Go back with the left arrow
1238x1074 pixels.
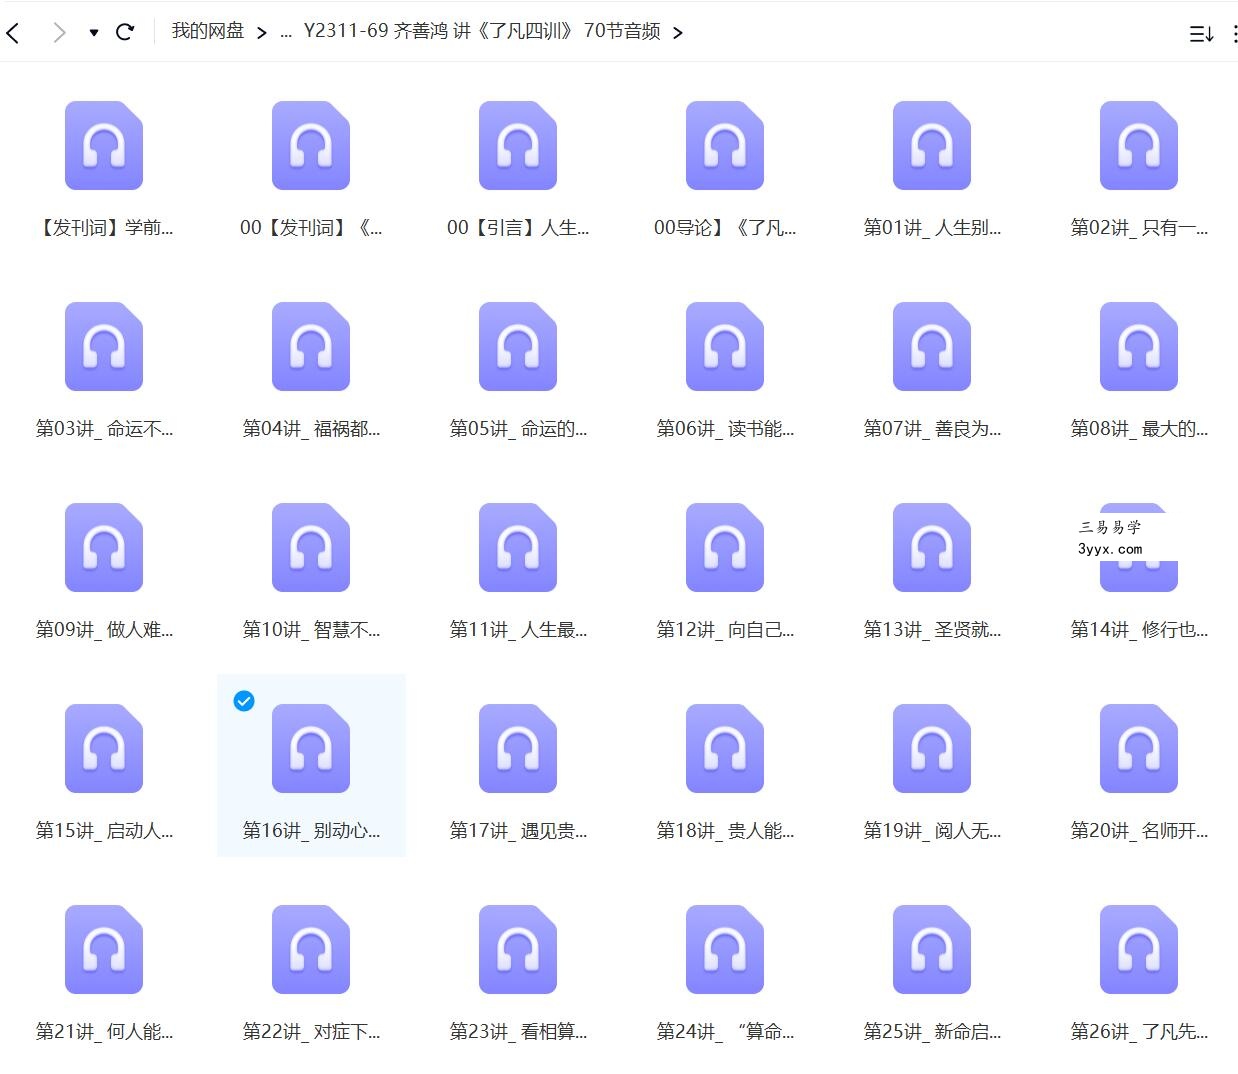pos(13,32)
